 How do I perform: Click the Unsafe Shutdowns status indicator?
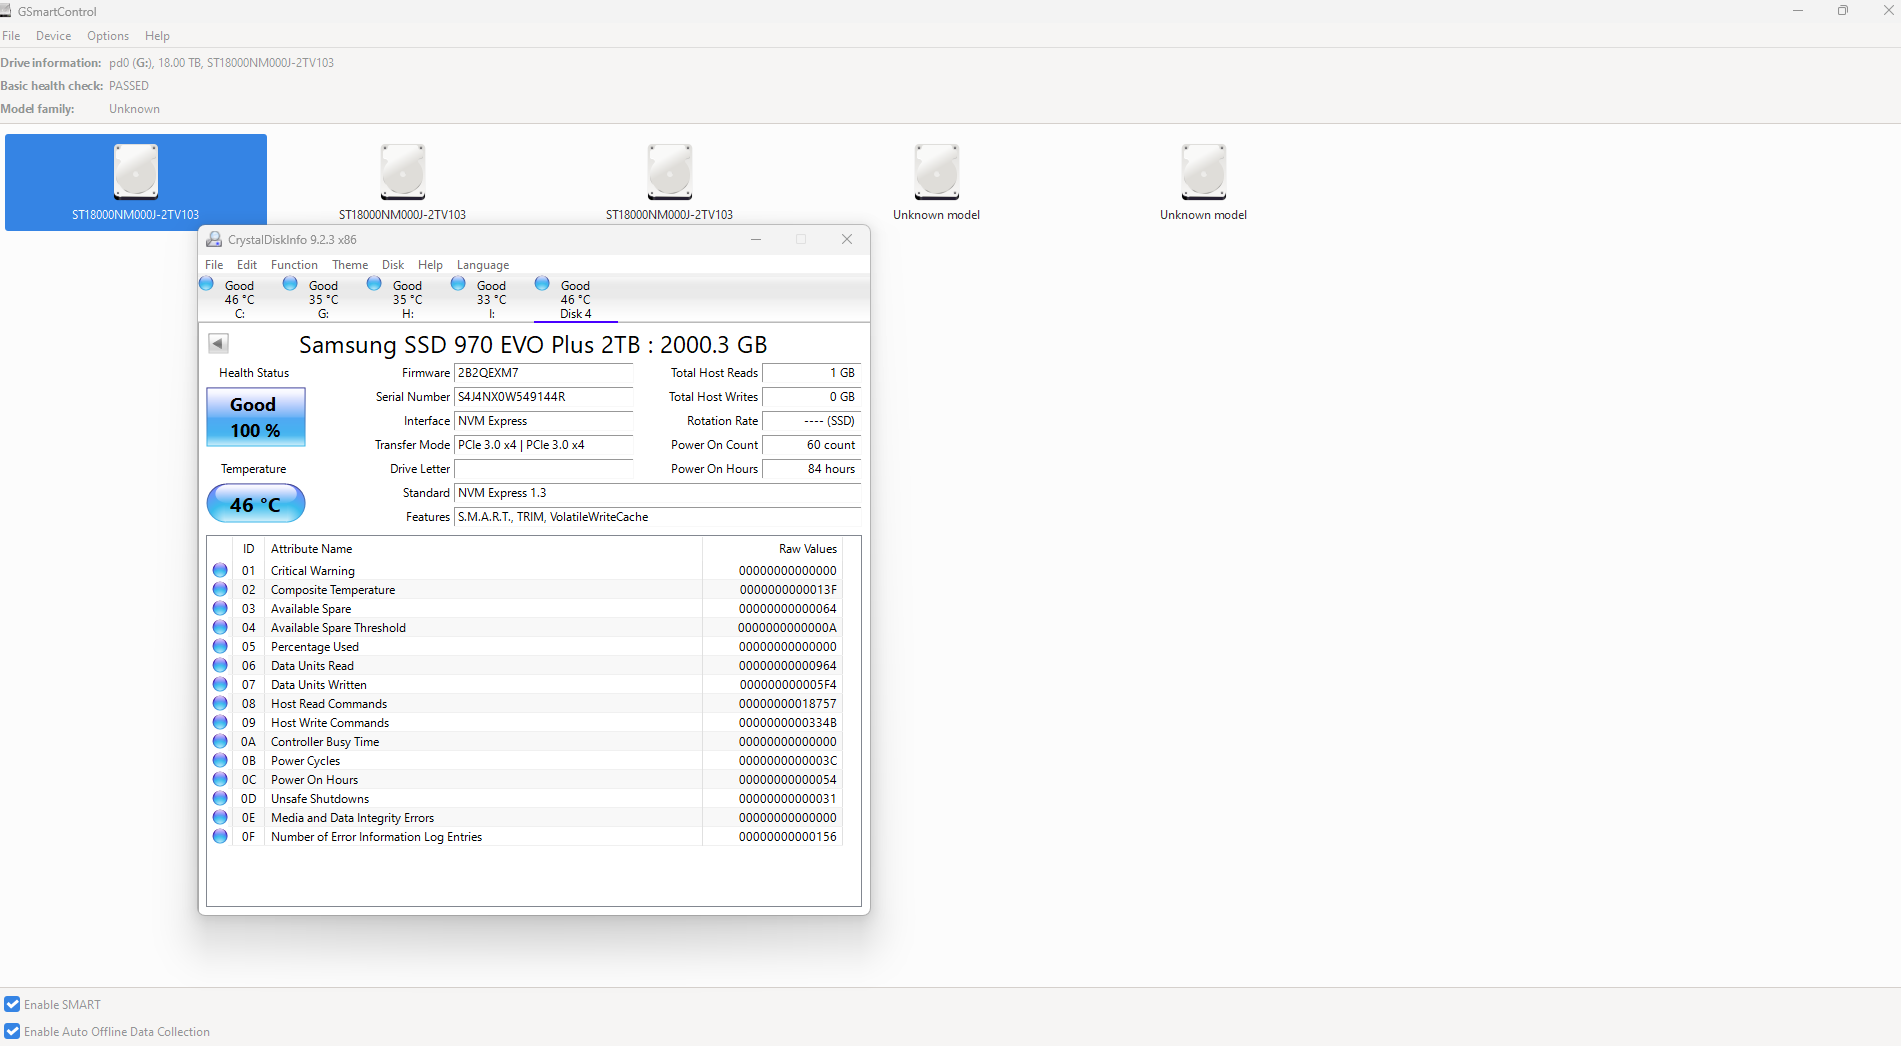220,798
